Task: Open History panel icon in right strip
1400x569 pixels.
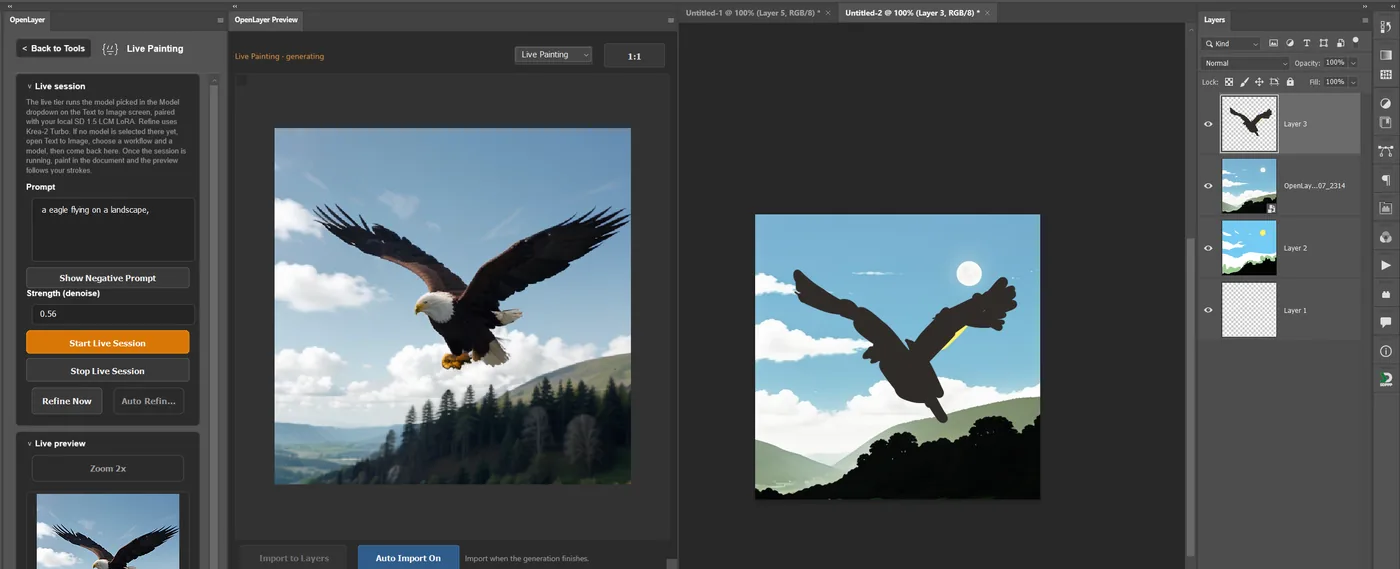Action: coord(1385,27)
